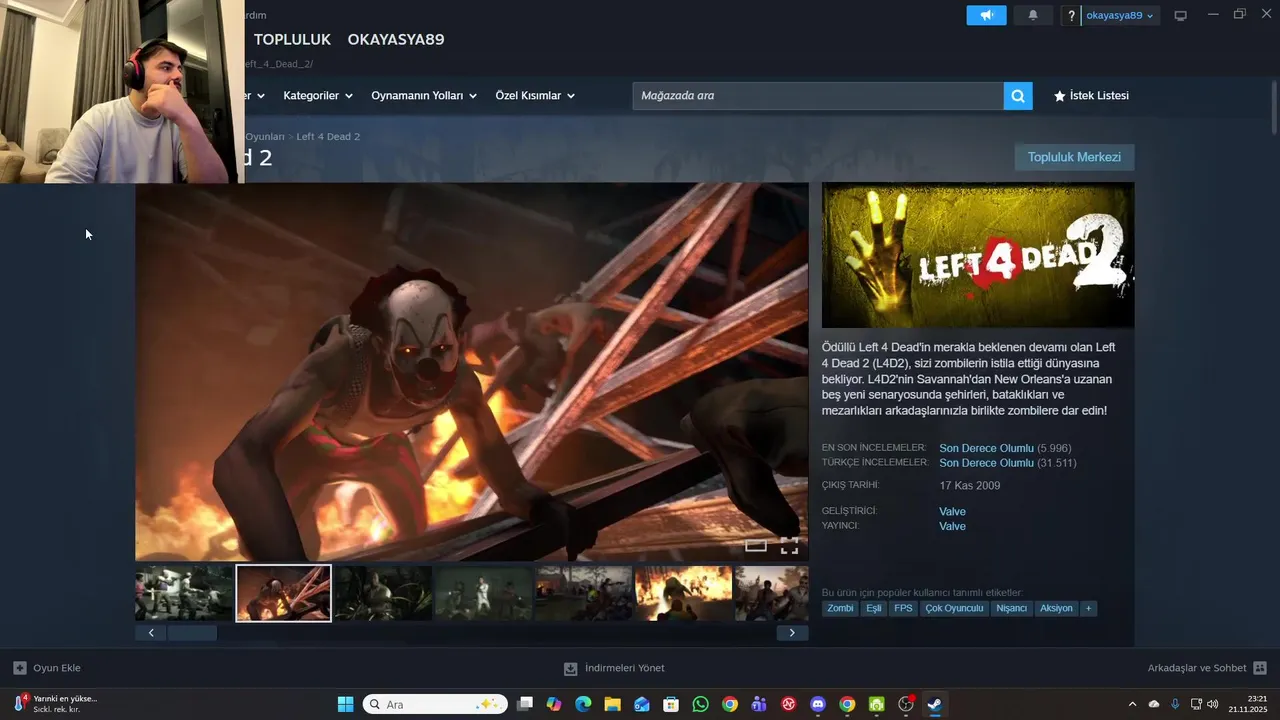Screen dimensions: 1280x720
Task: Open the TOPLULUK tab
Action: pos(292,39)
